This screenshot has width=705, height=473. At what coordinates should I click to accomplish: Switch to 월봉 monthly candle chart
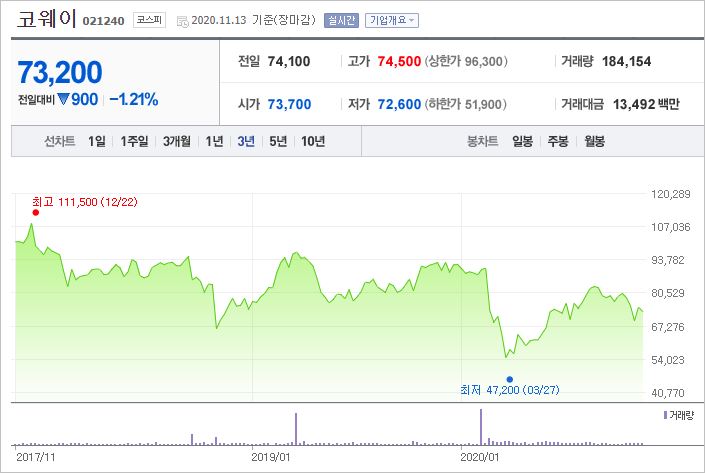(594, 141)
